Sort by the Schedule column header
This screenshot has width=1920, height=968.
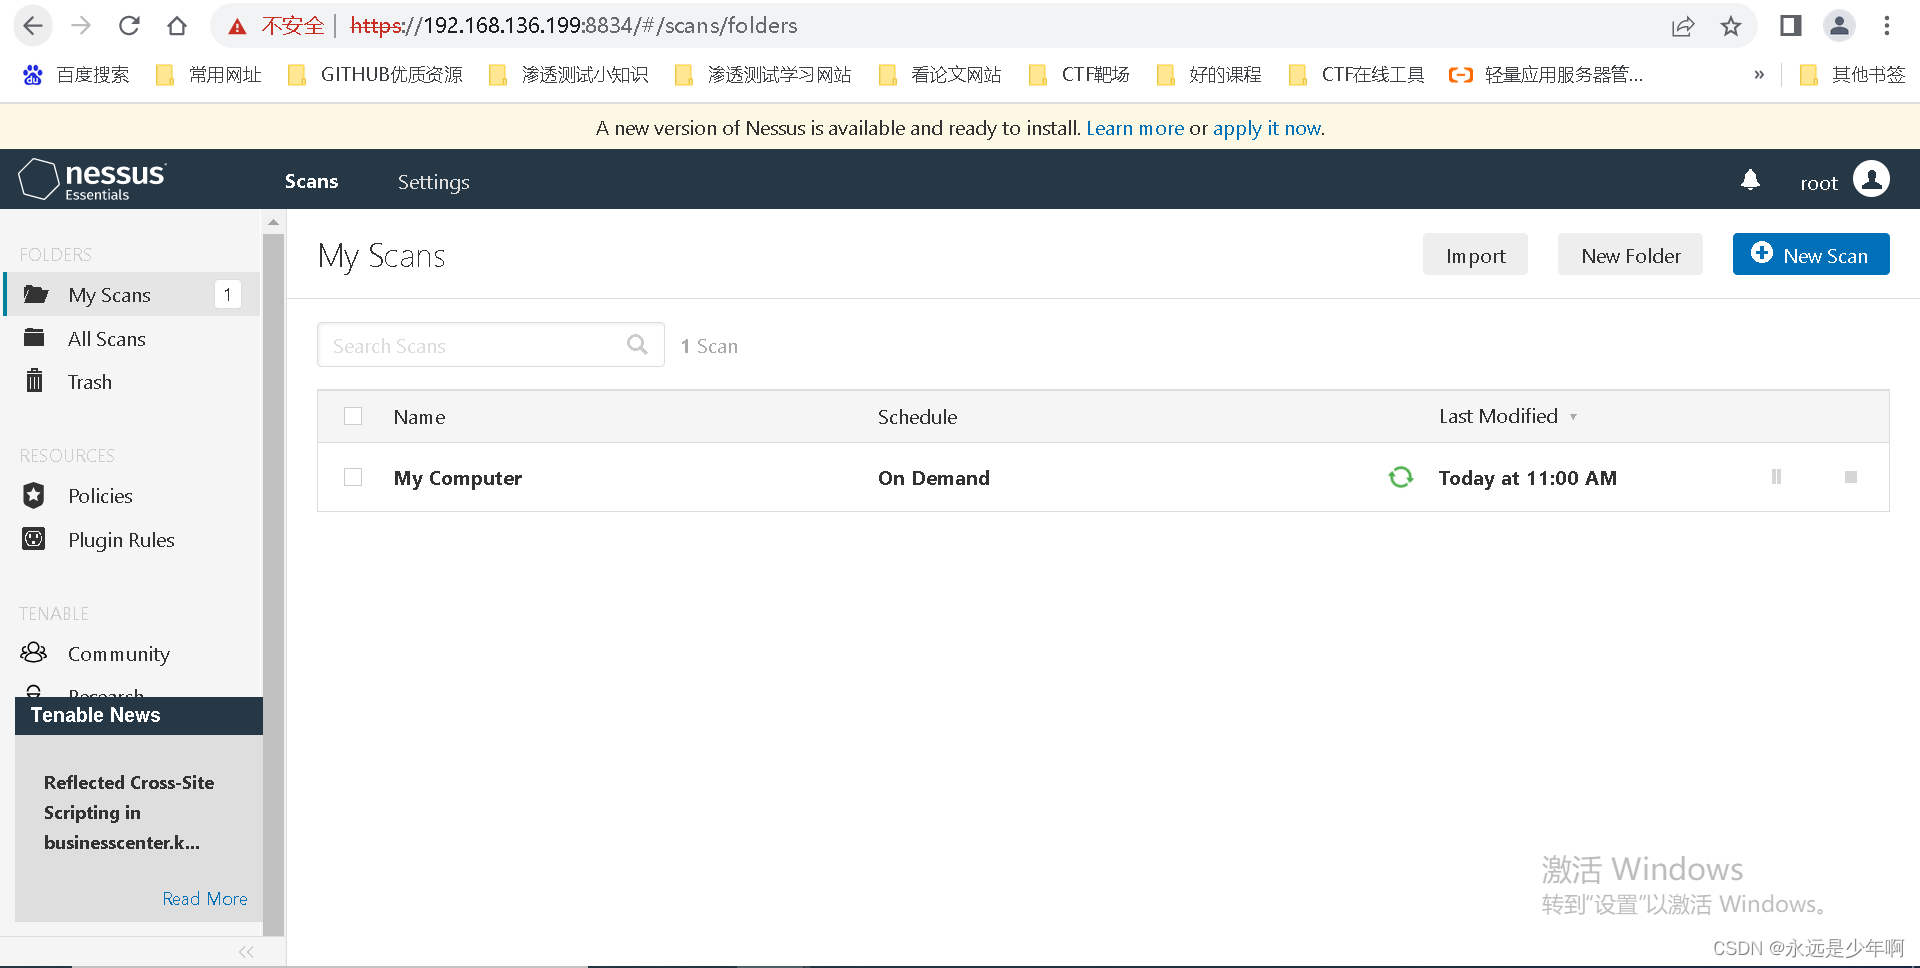917,417
